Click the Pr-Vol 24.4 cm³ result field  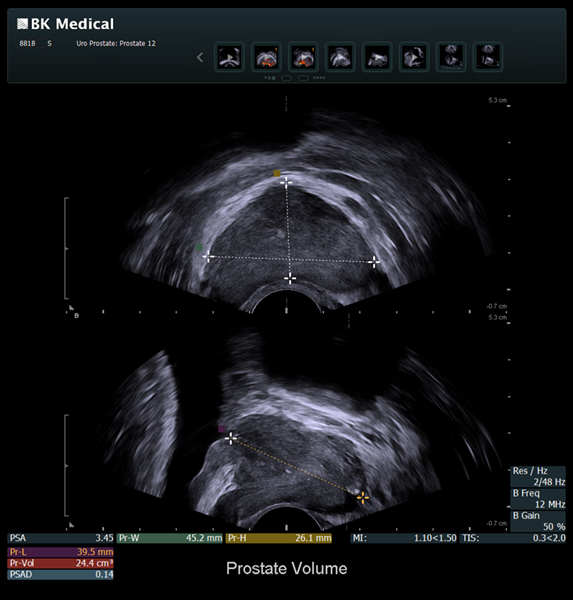(x=61, y=563)
